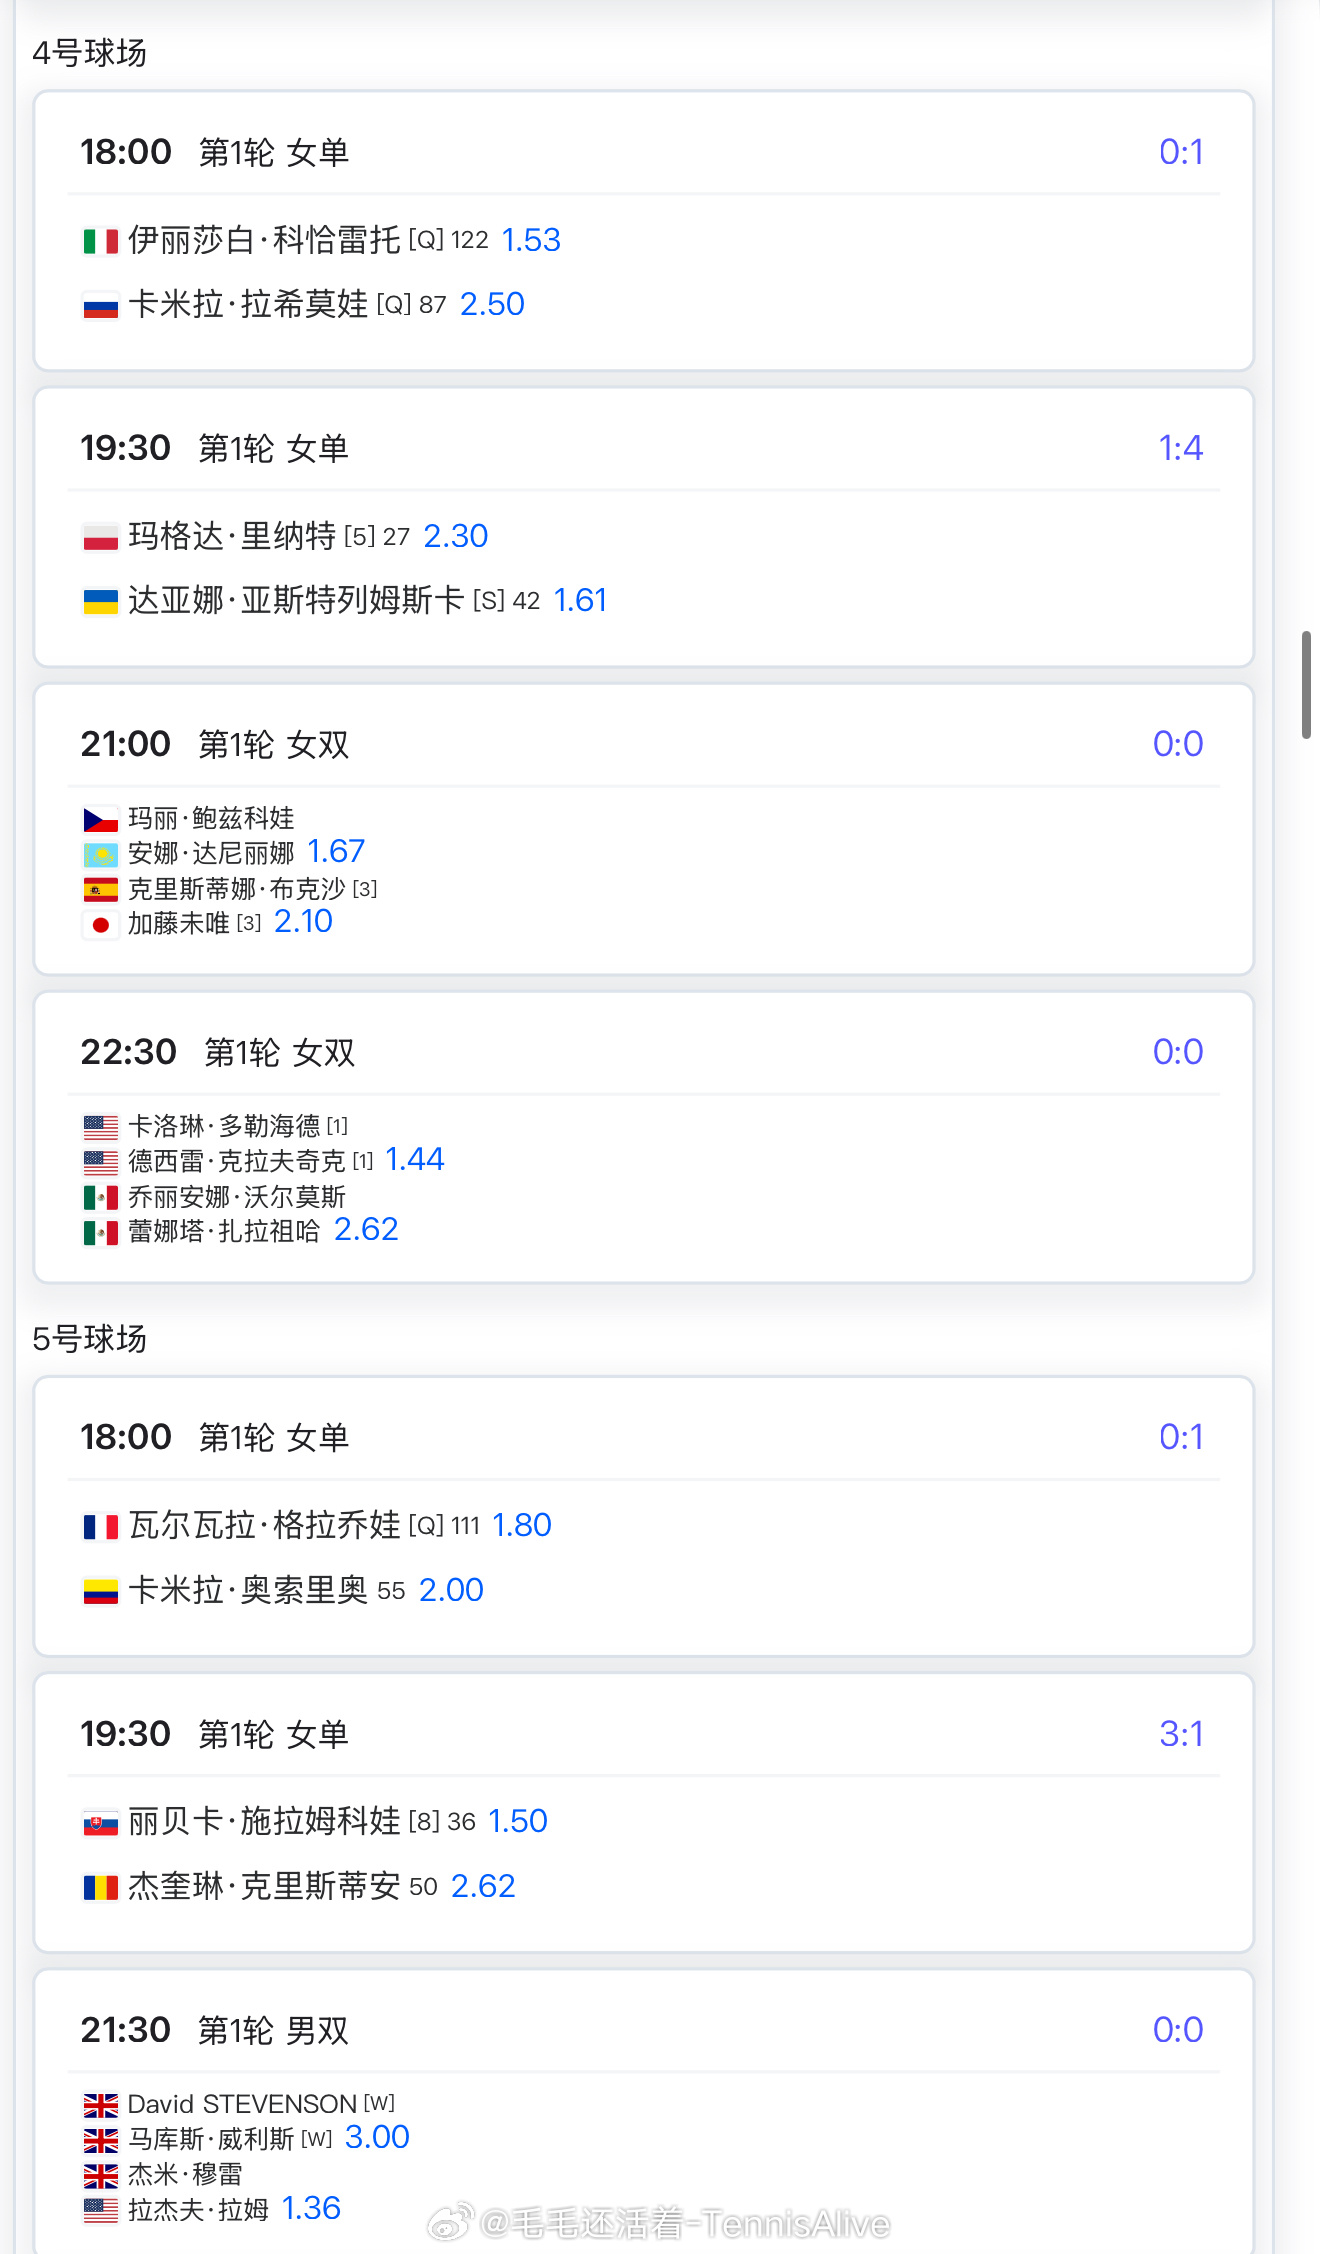
Task: Open the 21:00 第1轮 女双 match header
Action: [x=644, y=744]
